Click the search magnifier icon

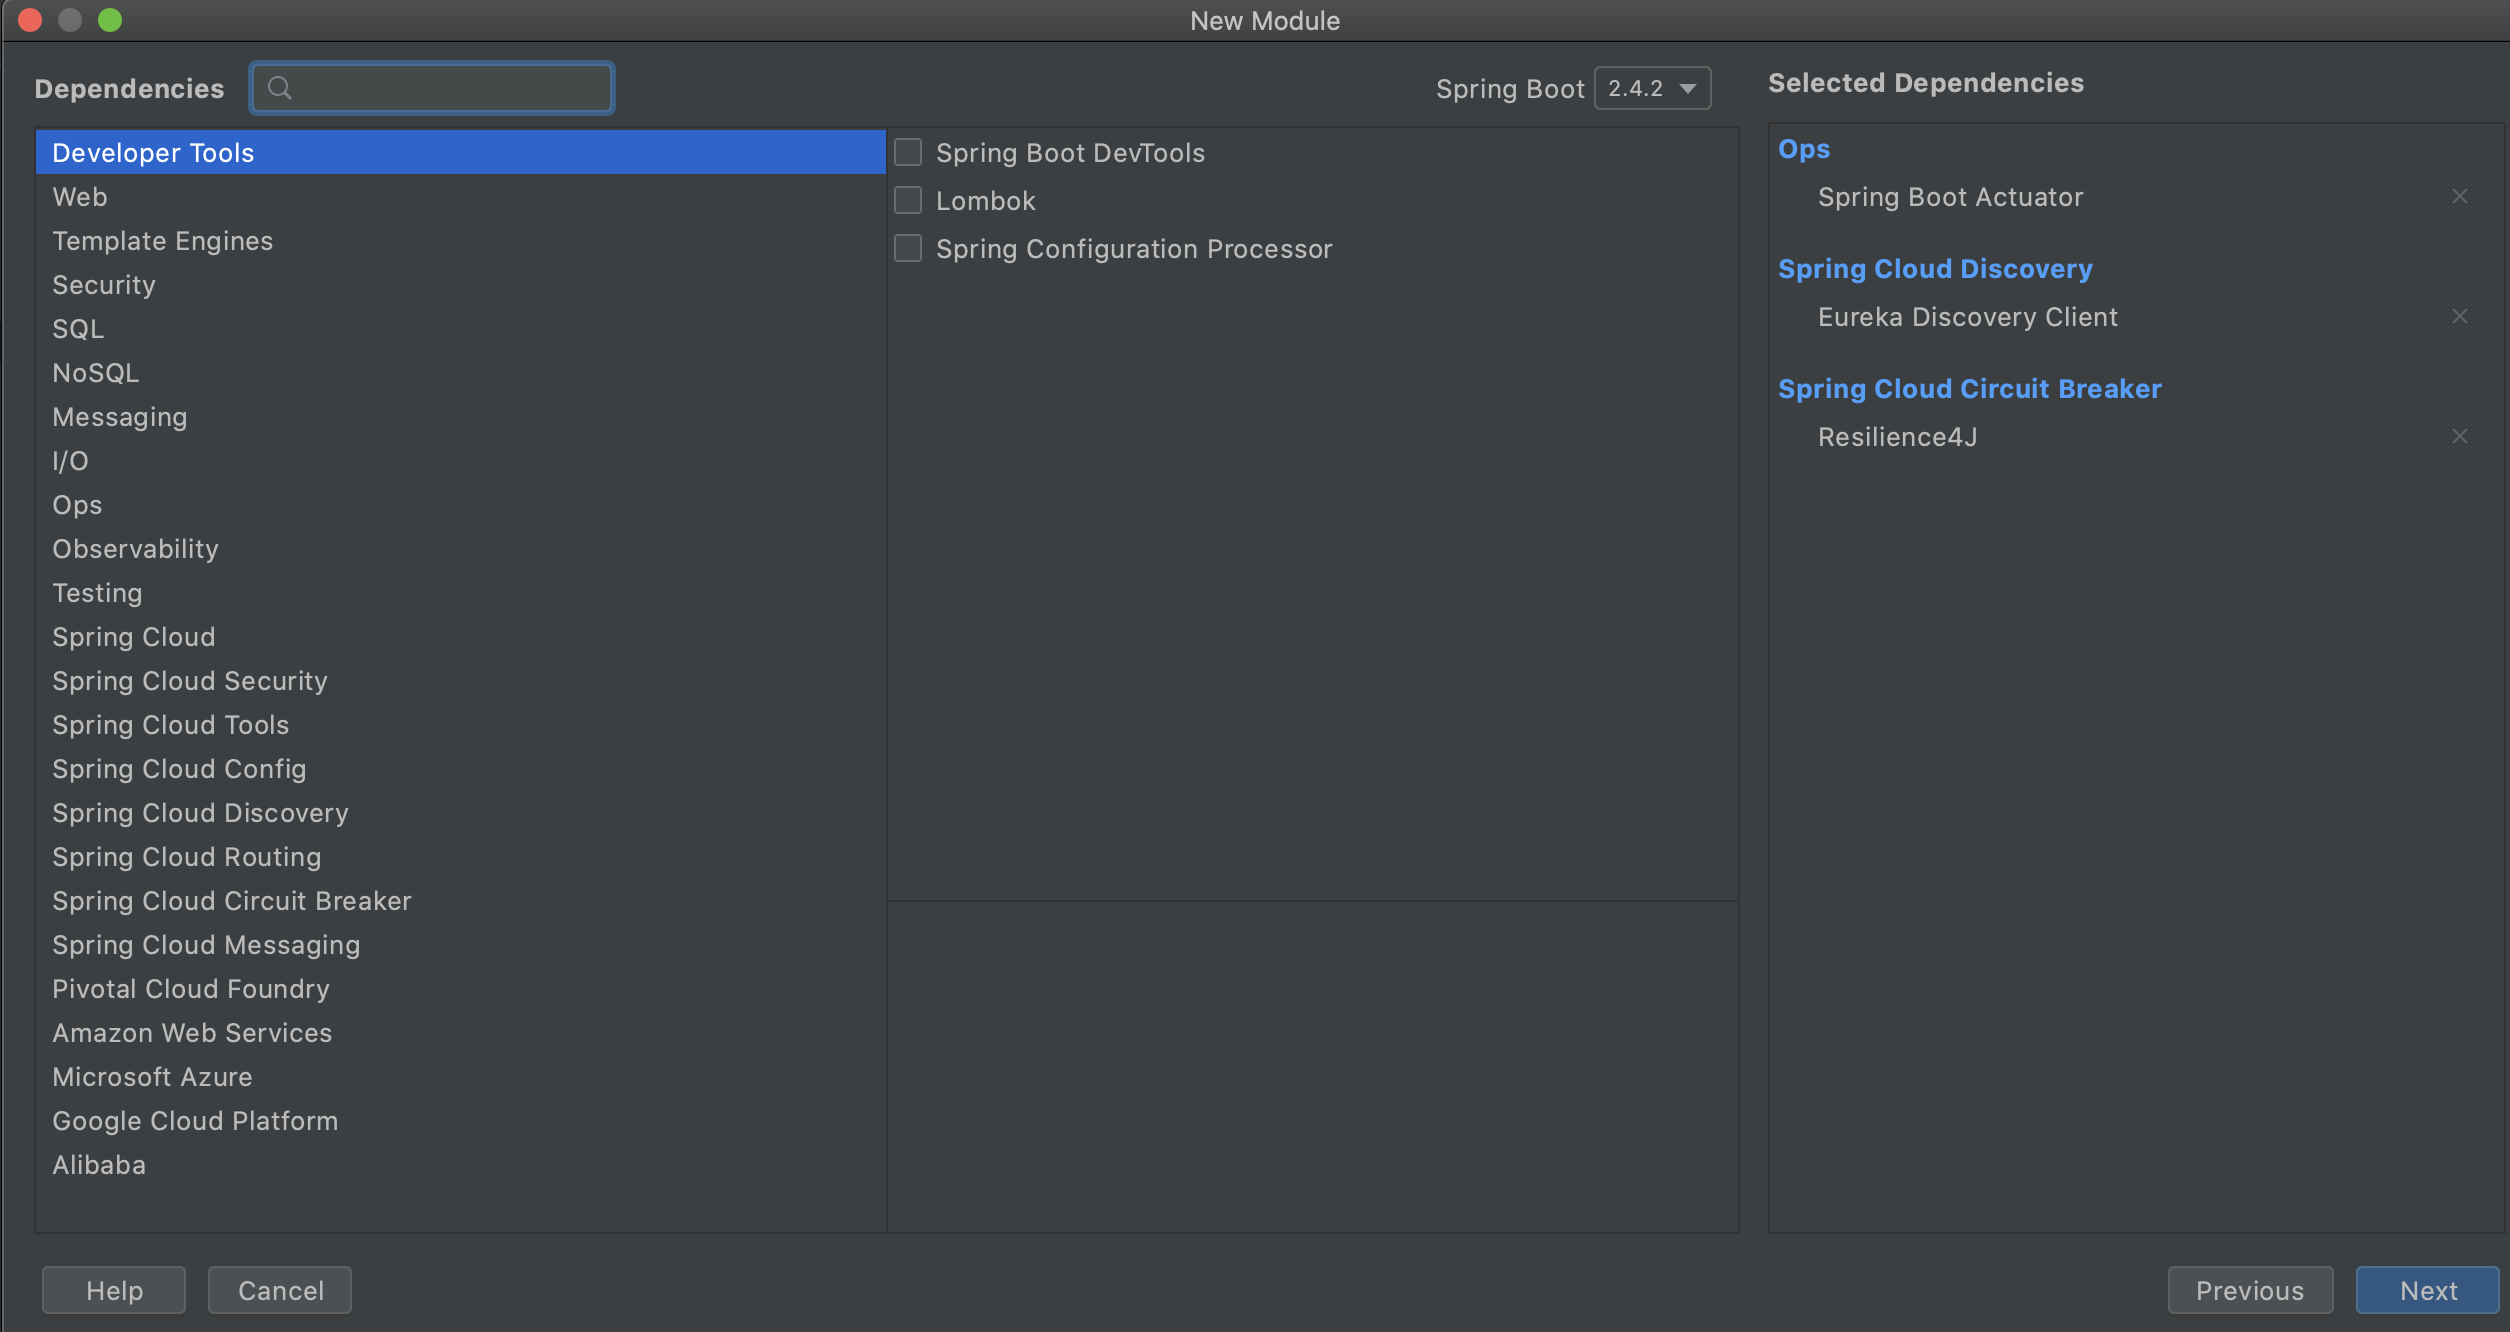pos(280,89)
